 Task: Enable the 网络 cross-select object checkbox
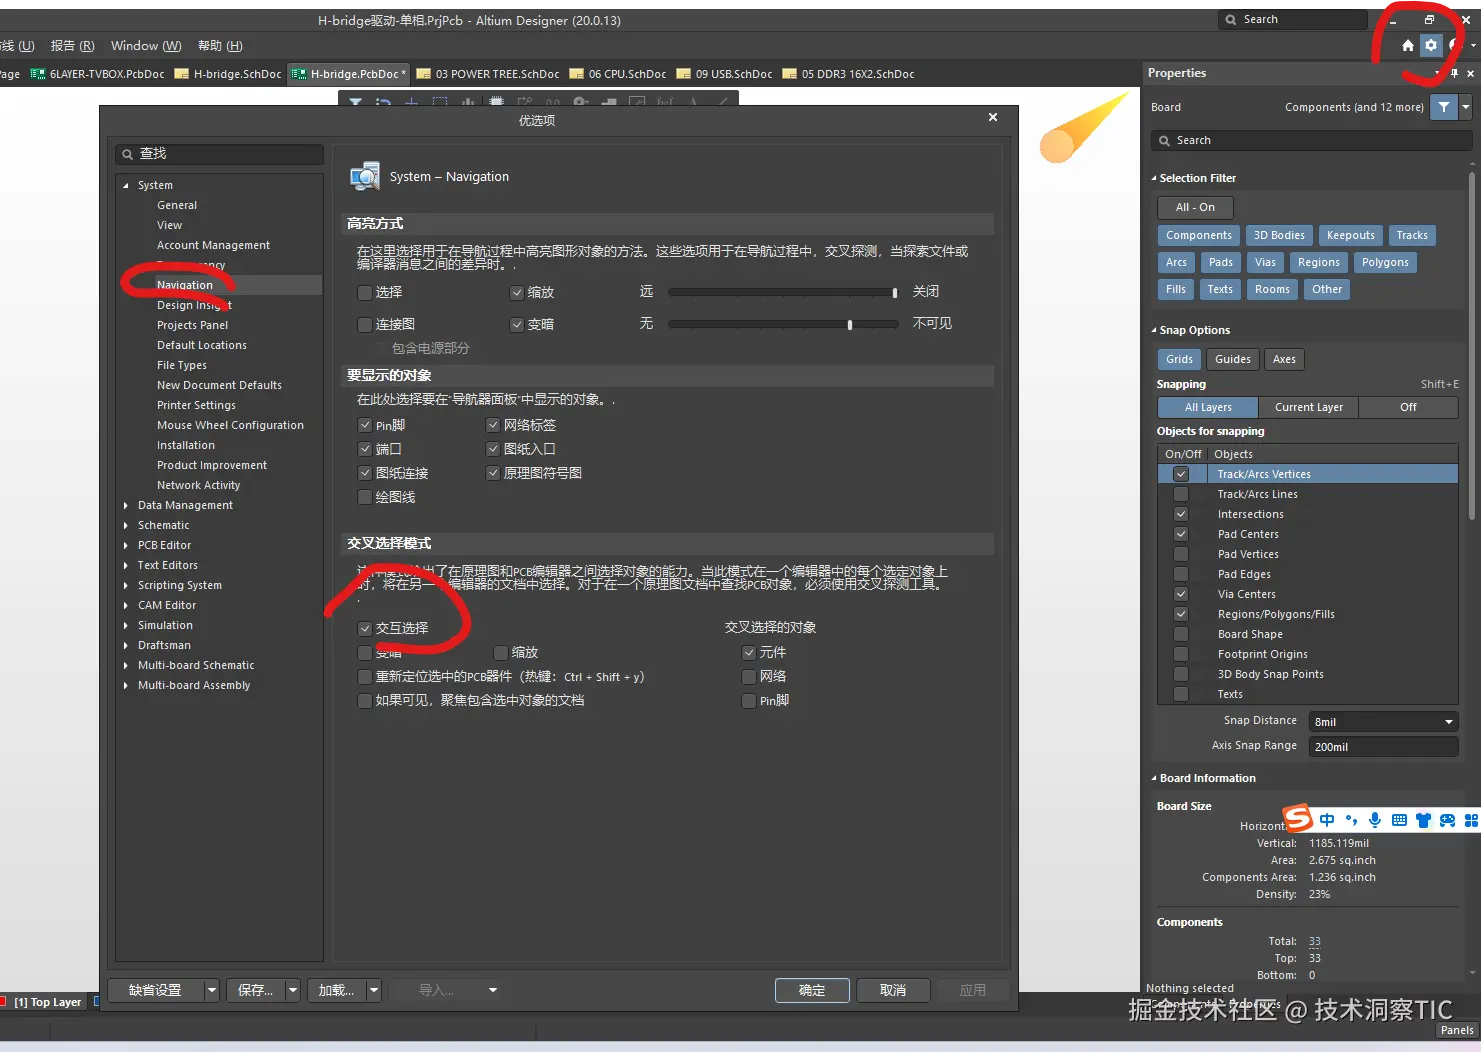tap(749, 676)
